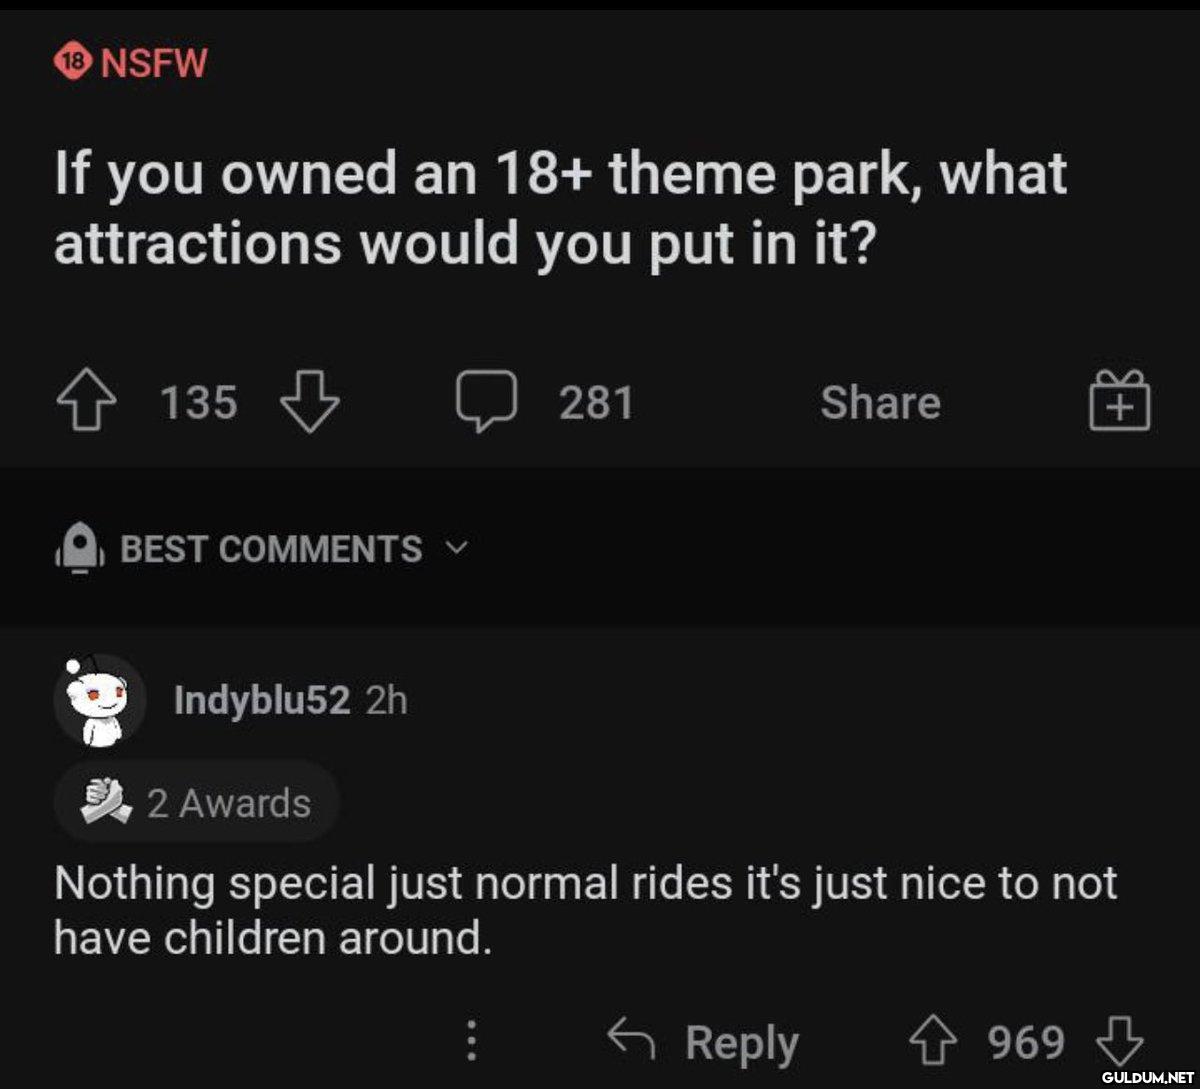
Task: Give an award using the gift icon
Action: (x=1120, y=402)
